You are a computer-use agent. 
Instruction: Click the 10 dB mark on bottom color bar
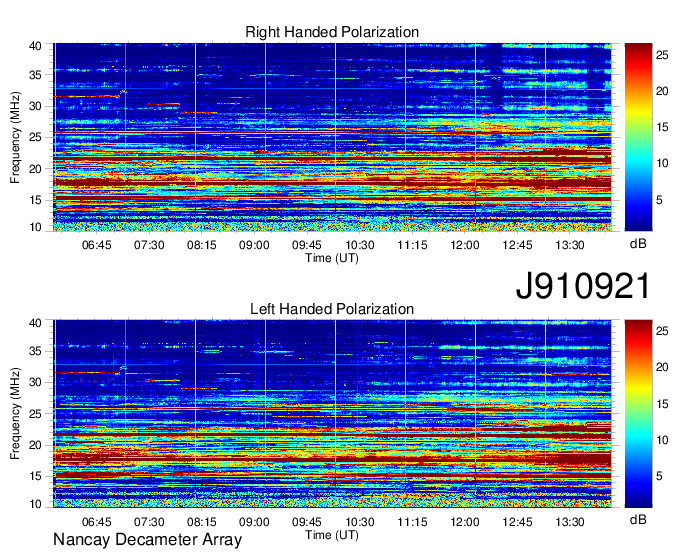[x=662, y=440]
